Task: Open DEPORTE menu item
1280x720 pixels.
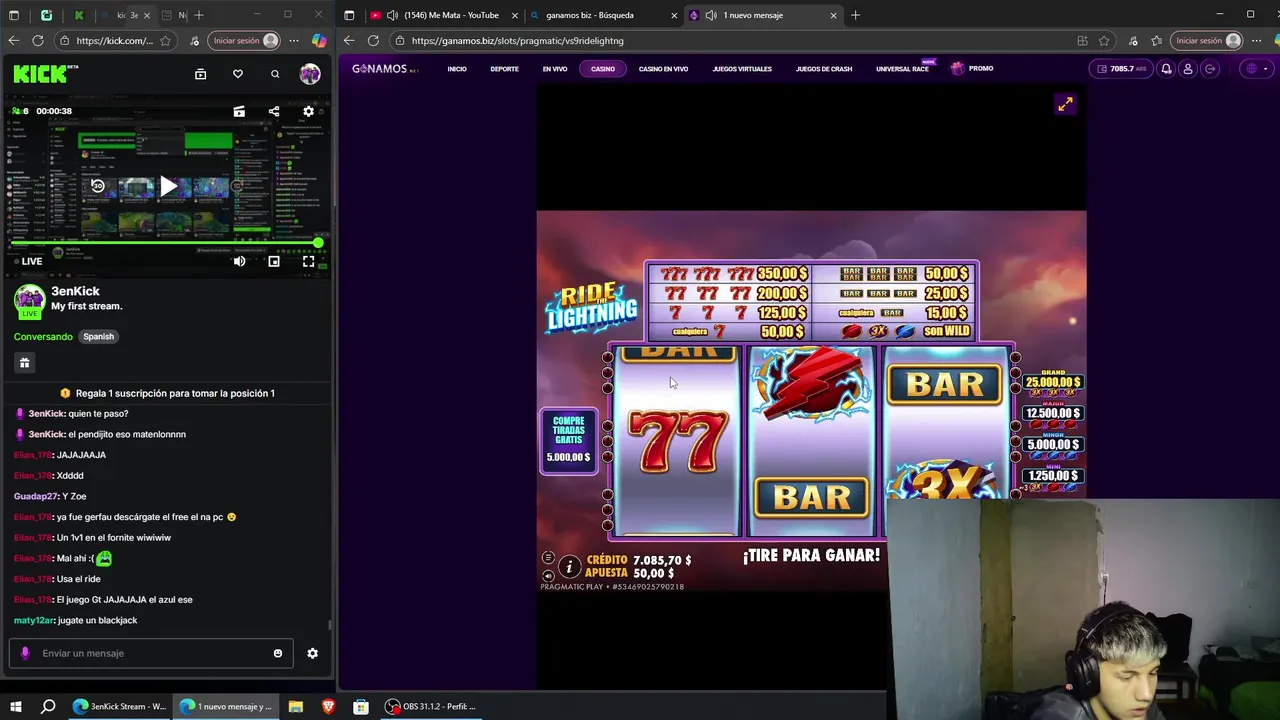Action: [x=504, y=69]
